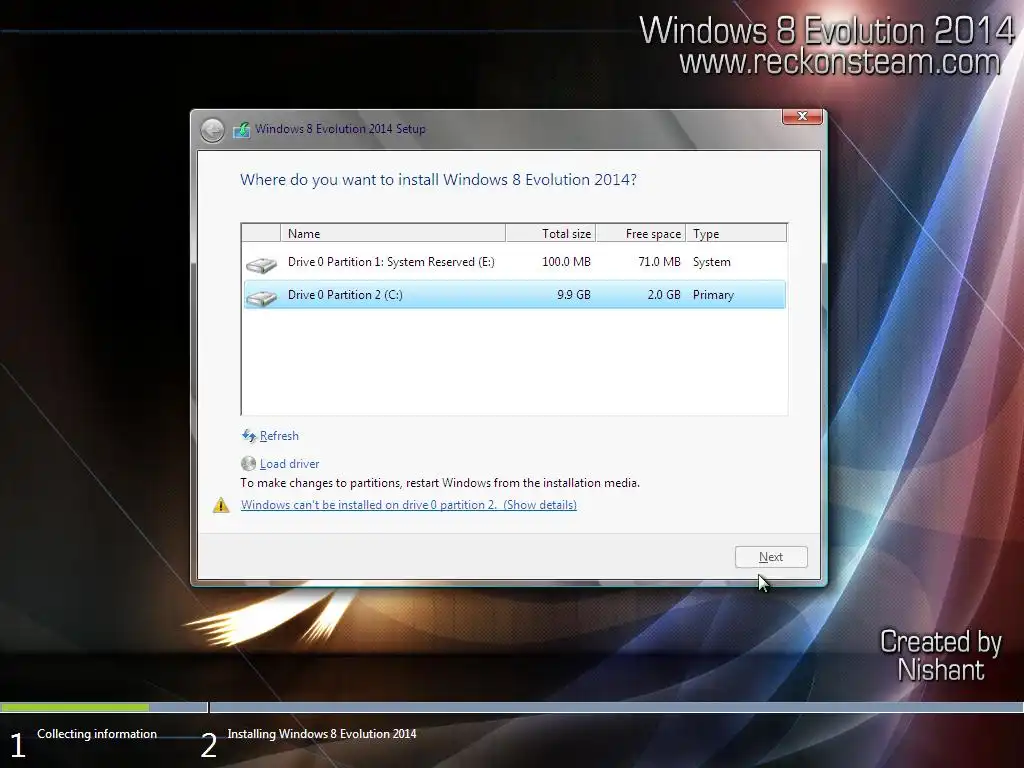This screenshot has height=768, width=1024.
Task: Click the Load driver disc icon
Action: [x=248, y=464]
